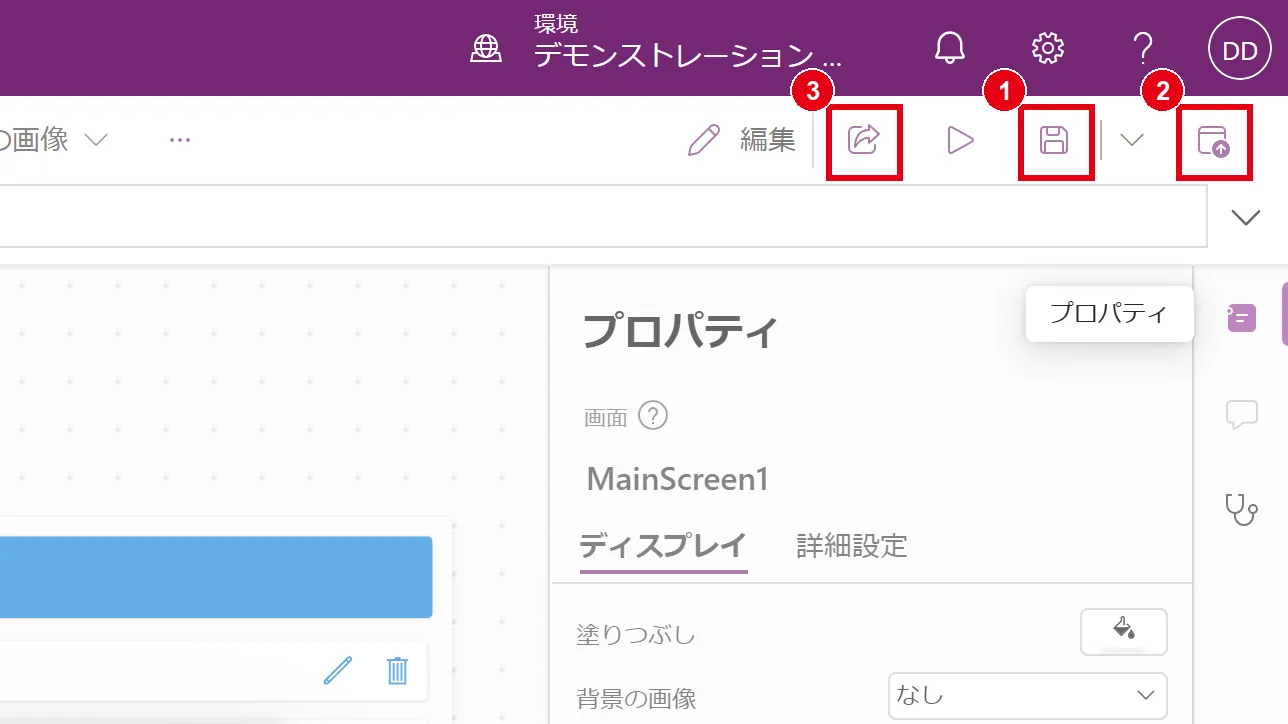Open the Properties pane icon in right rail
The height and width of the screenshot is (724, 1288).
click(1241, 319)
